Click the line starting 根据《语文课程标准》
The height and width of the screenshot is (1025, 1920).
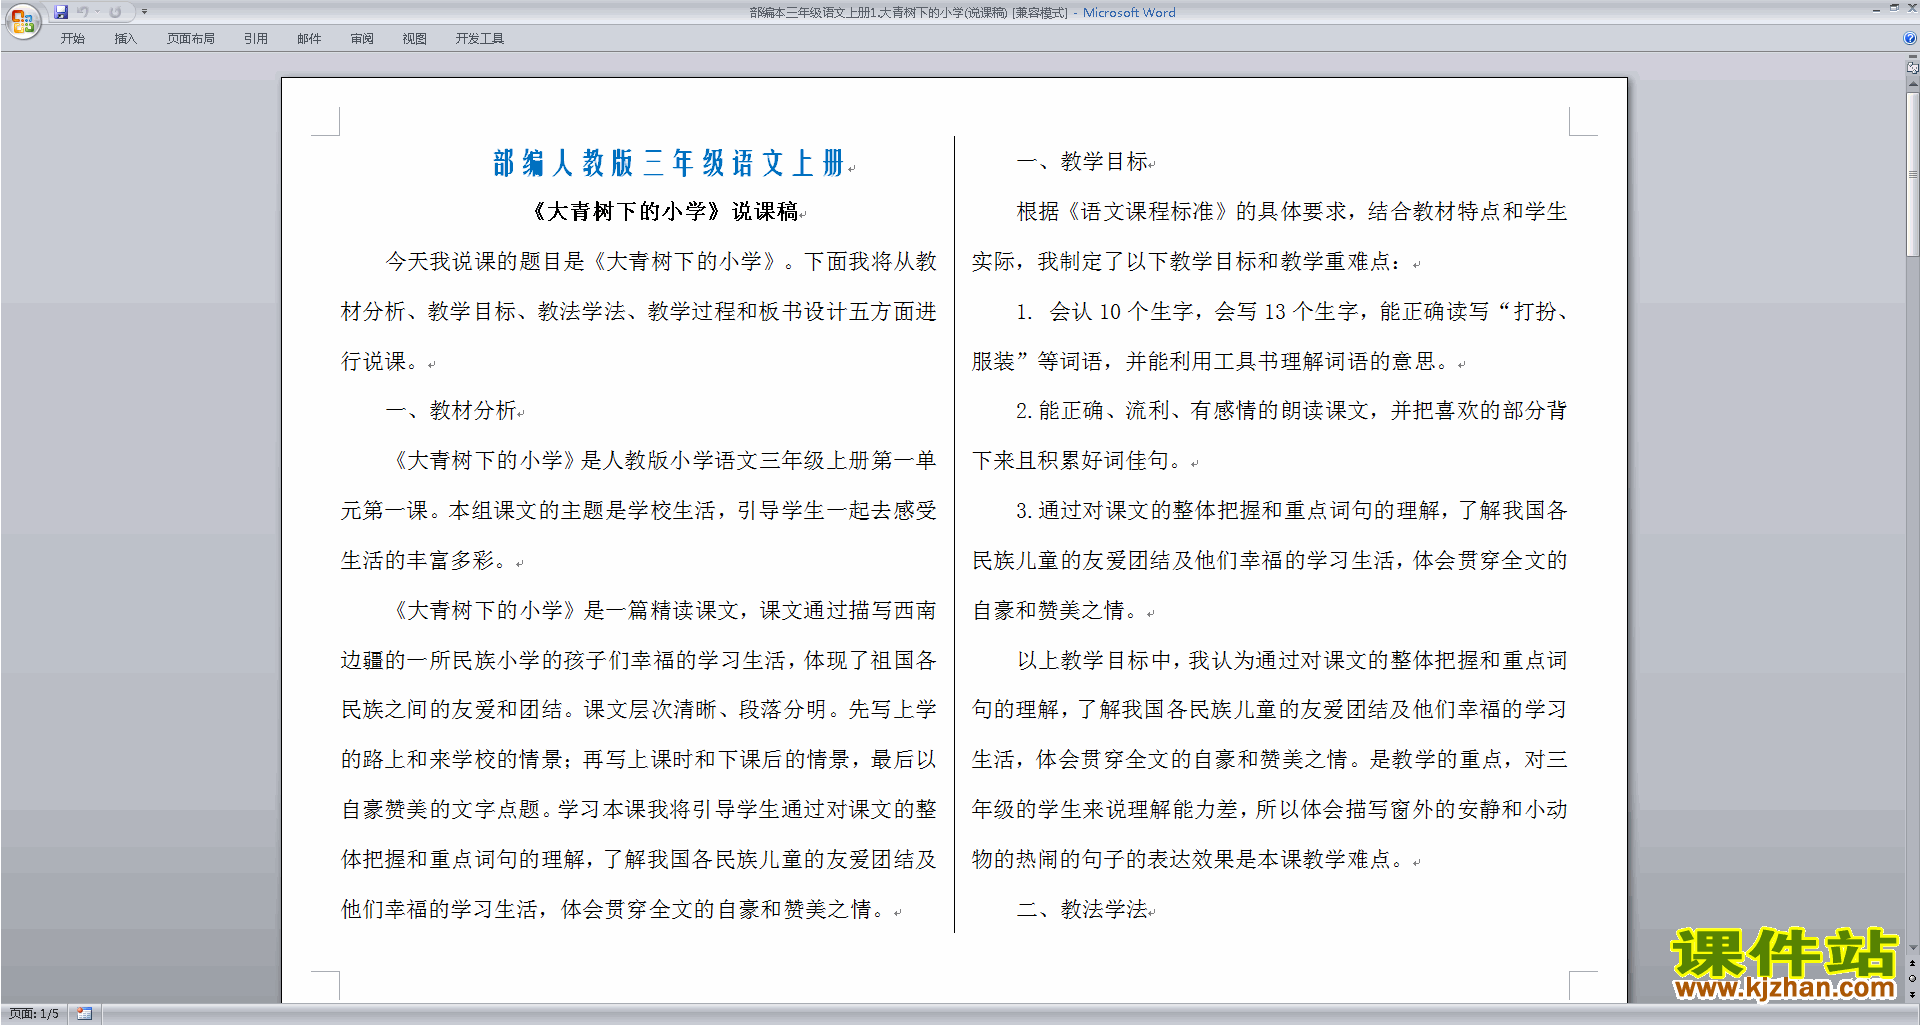click(1291, 212)
